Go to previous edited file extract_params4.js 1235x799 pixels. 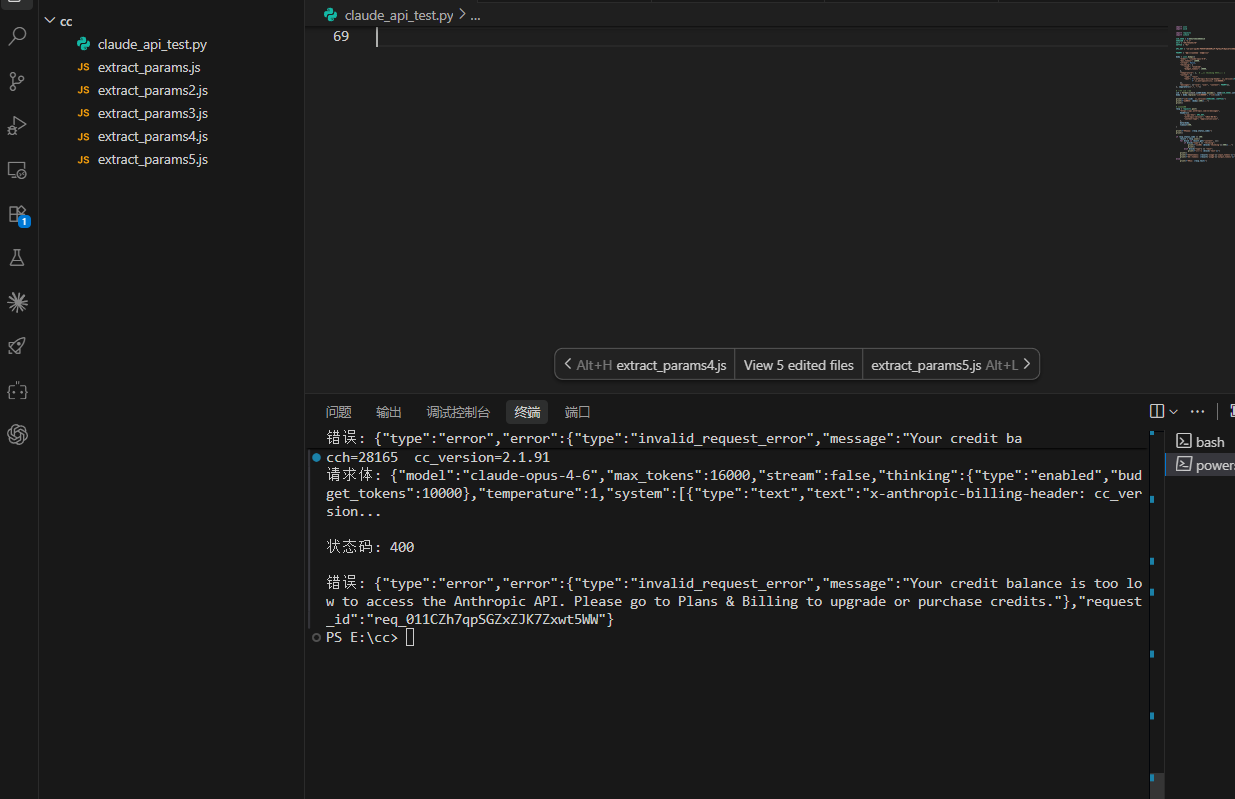[645, 365]
